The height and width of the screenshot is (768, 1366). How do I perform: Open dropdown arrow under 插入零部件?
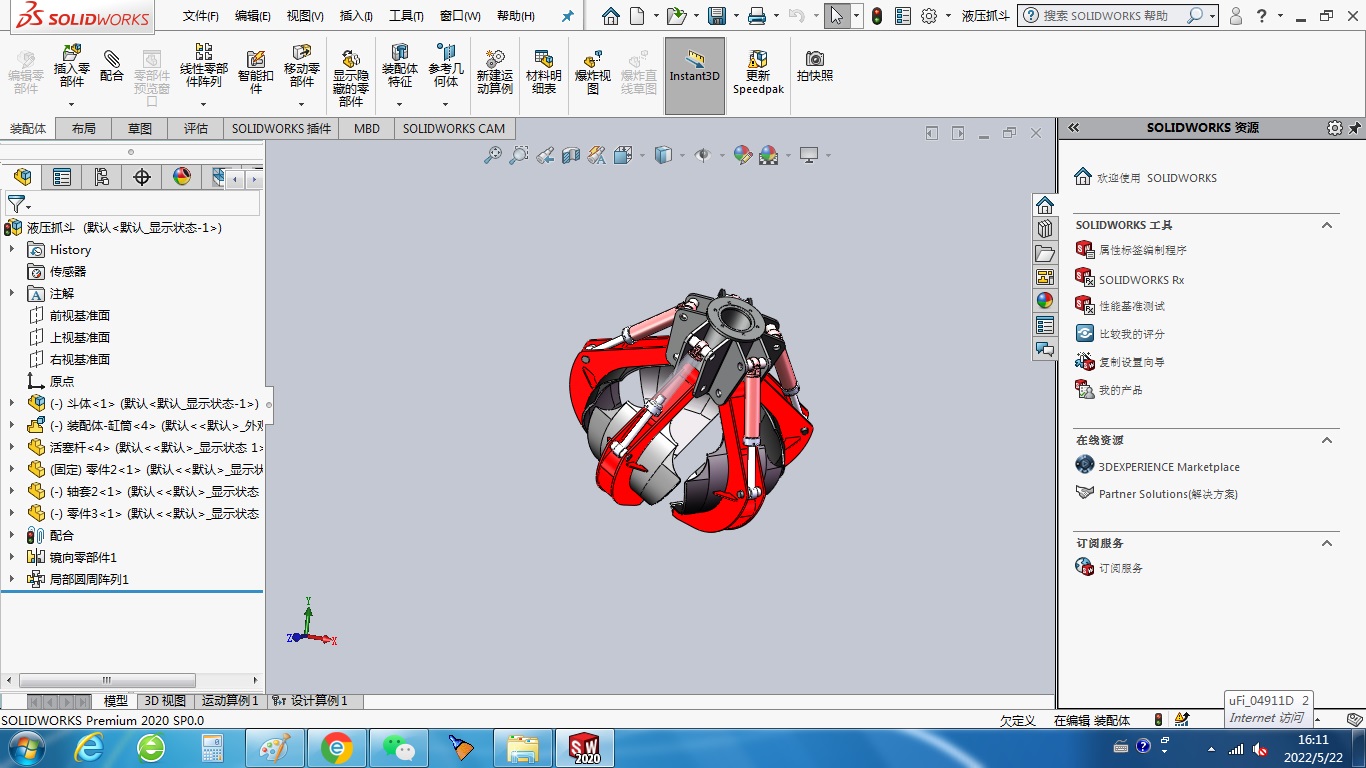tap(71, 104)
